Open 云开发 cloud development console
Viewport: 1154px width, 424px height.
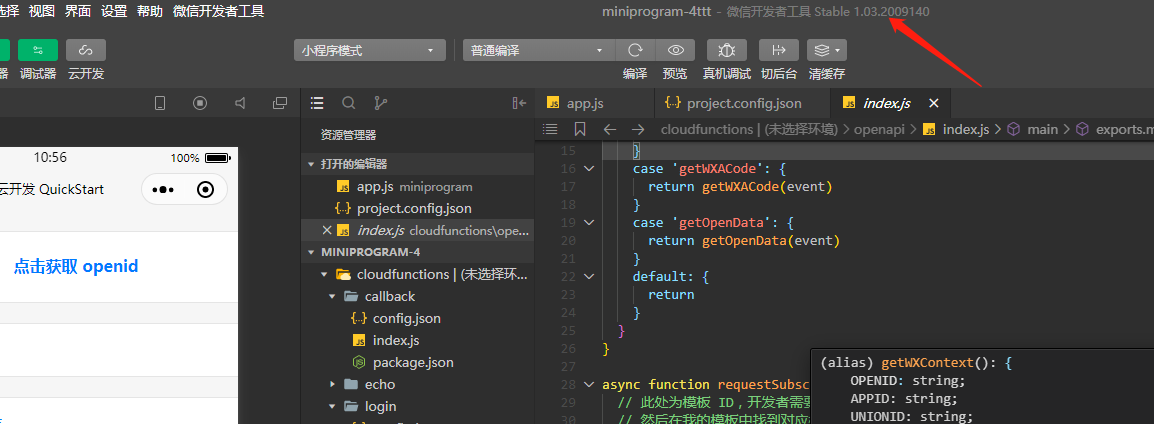click(85, 50)
